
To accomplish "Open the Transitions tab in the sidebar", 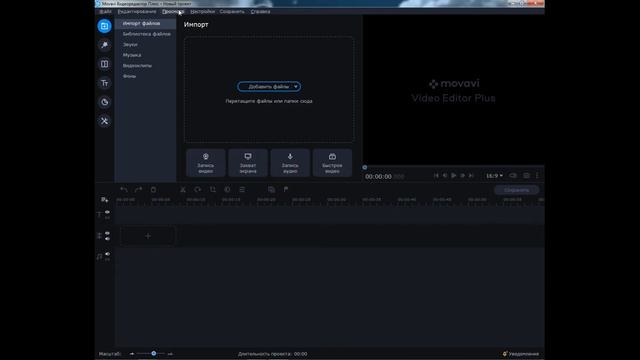I will (x=104, y=64).
